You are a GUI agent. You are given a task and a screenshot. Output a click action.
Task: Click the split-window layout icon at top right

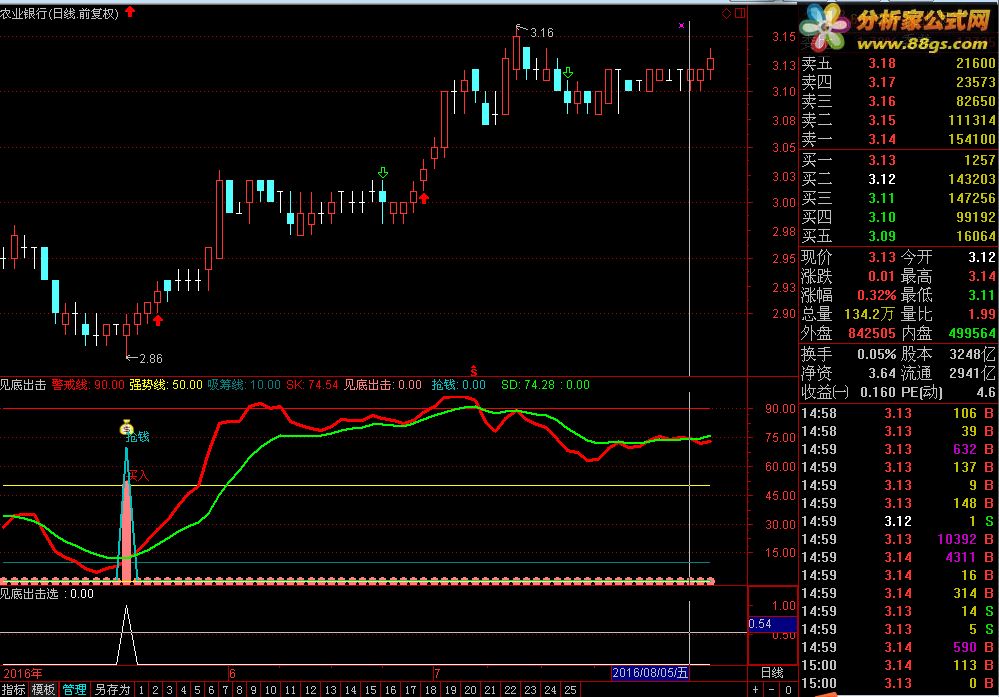point(740,13)
